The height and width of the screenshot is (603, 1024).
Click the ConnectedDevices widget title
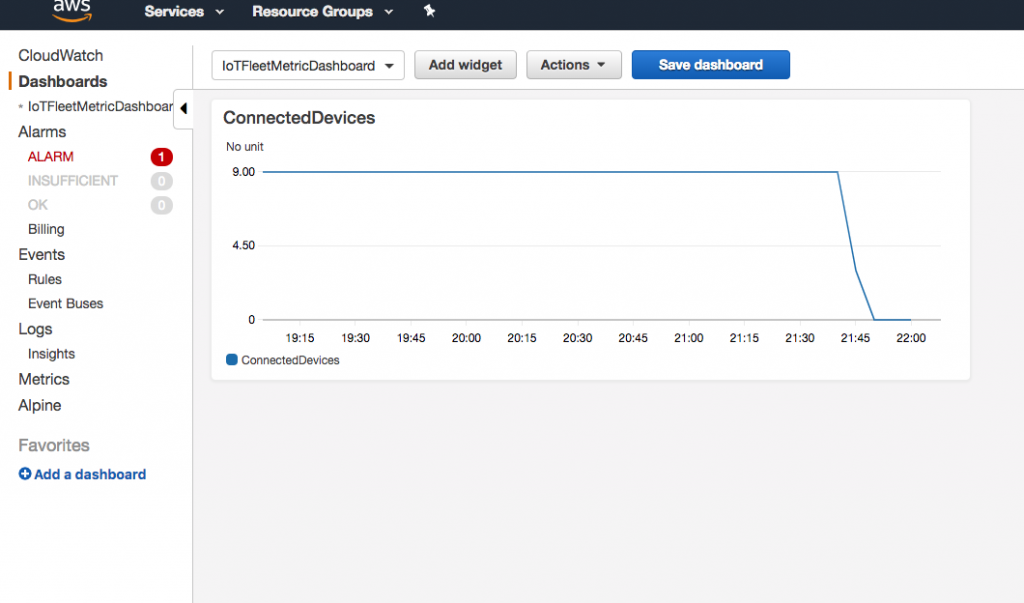299,118
